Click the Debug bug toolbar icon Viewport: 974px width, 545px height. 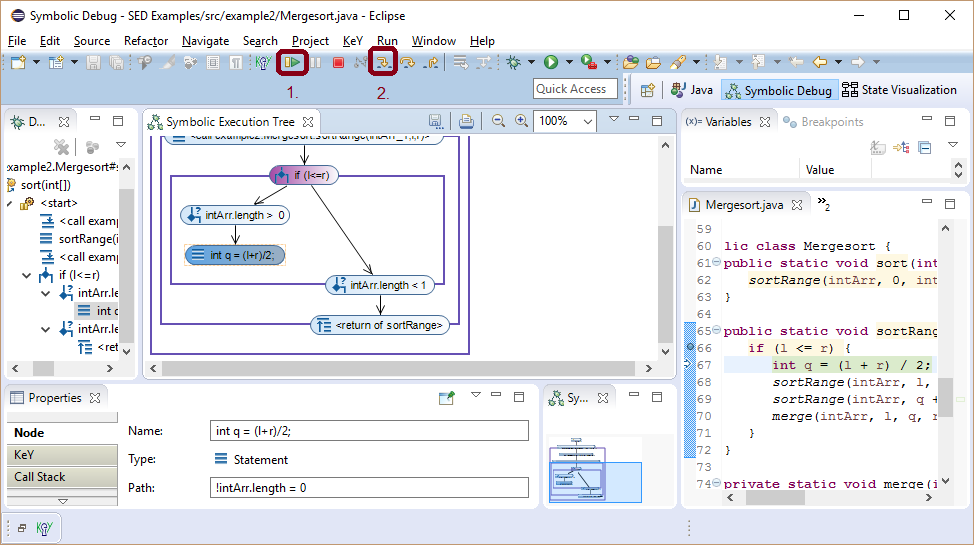click(x=513, y=62)
